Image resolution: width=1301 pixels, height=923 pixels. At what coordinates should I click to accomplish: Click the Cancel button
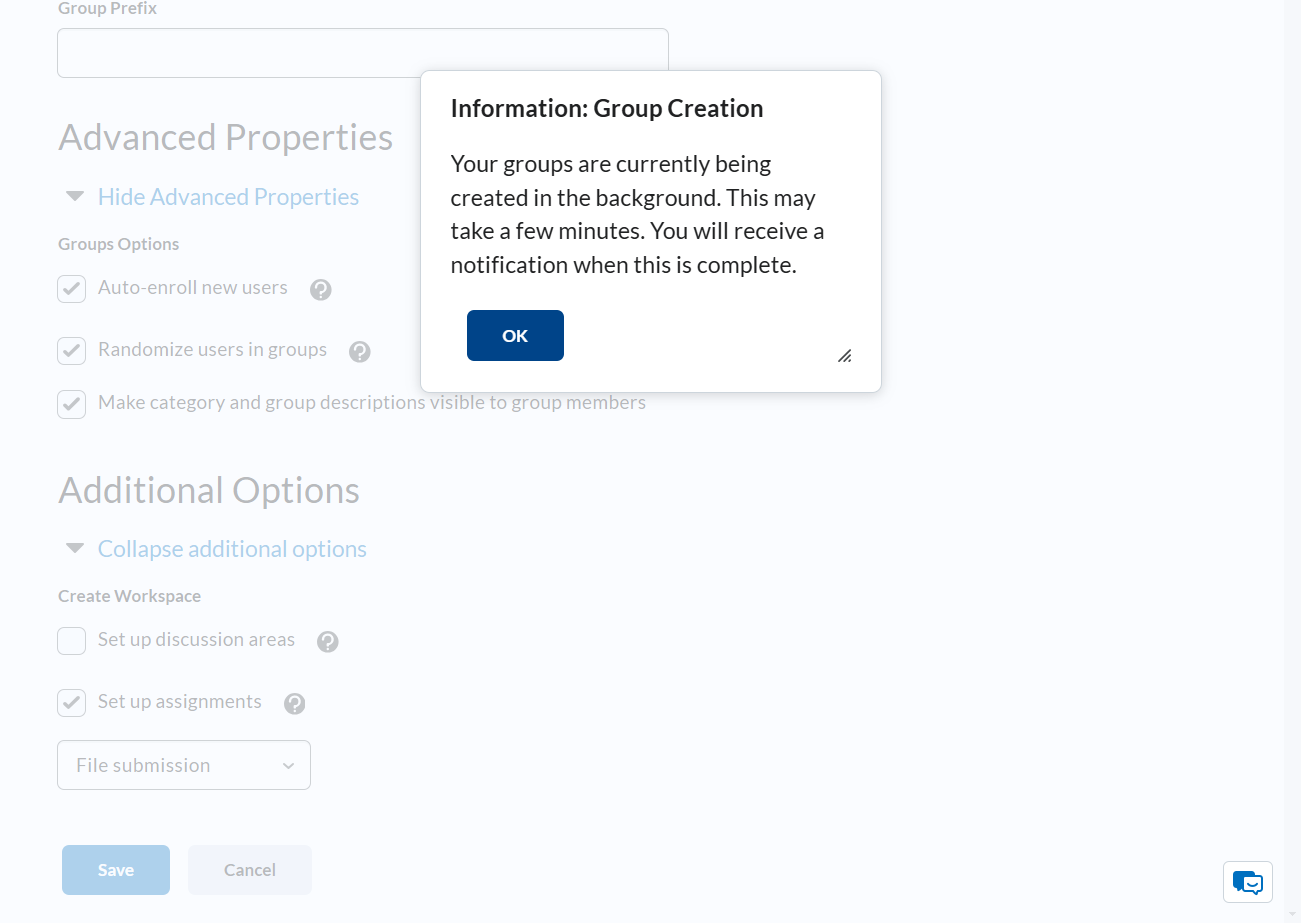pyautogui.click(x=250, y=870)
